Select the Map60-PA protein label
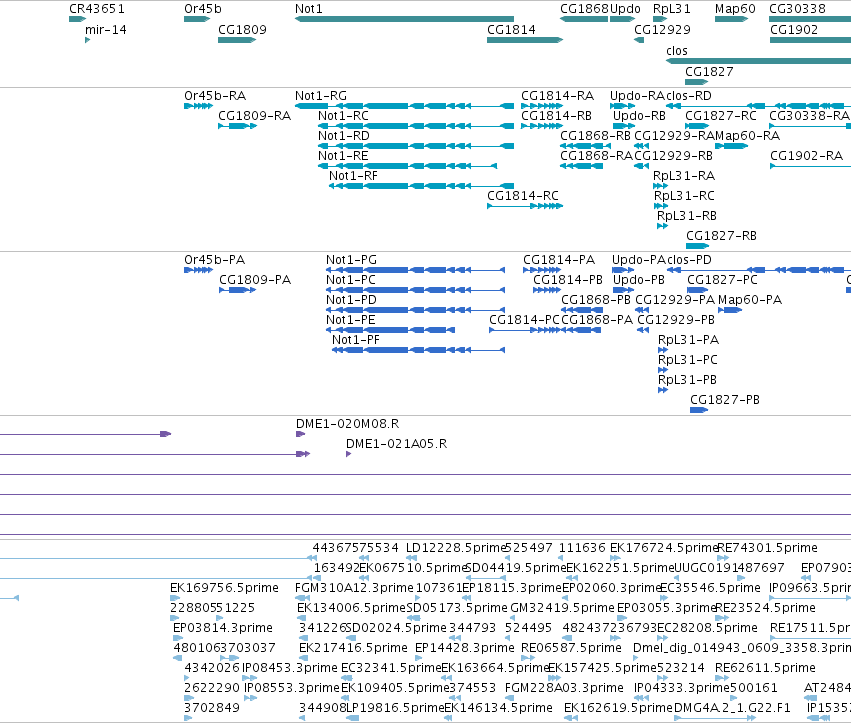The image size is (851, 723). (750, 300)
